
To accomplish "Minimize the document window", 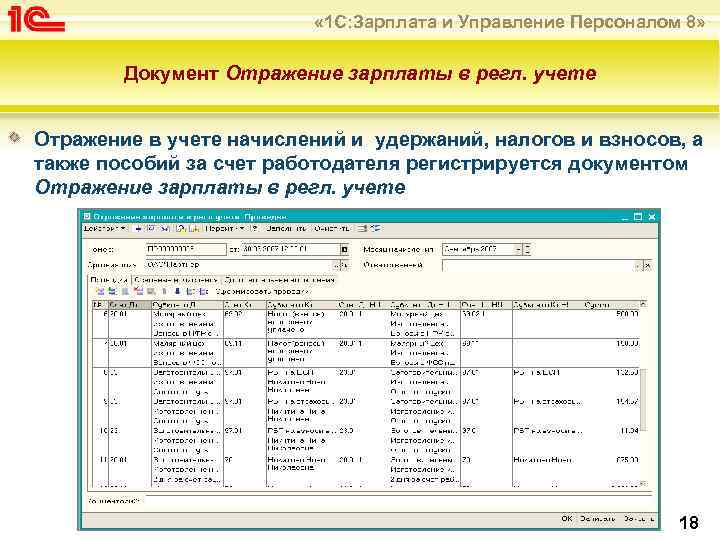I will 624,217.
